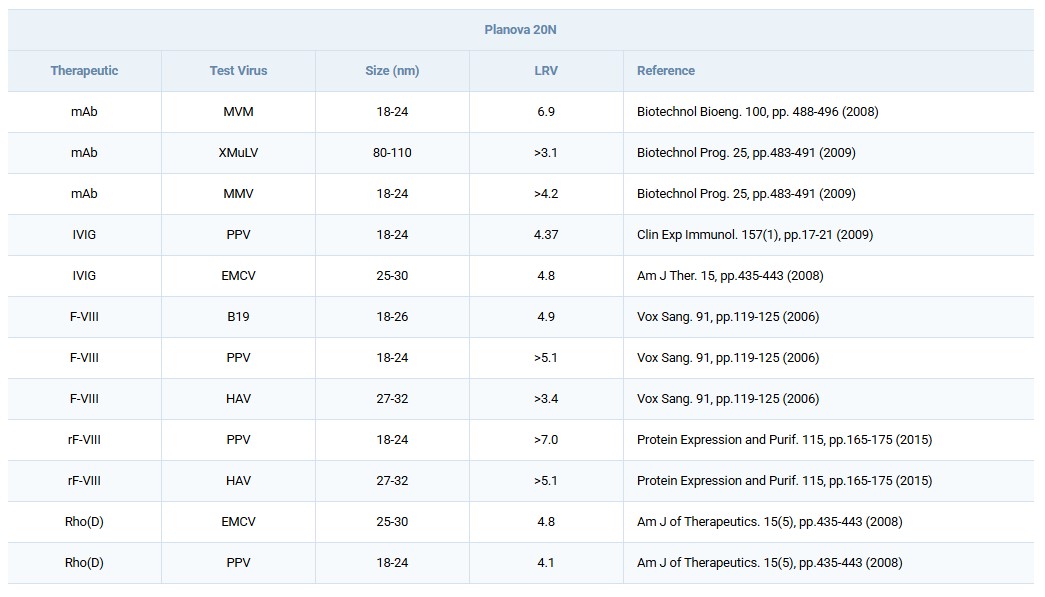This screenshot has height=597, width=1045.
Task: Select the 18-26 size cell
Action: pyautogui.click(x=392, y=317)
